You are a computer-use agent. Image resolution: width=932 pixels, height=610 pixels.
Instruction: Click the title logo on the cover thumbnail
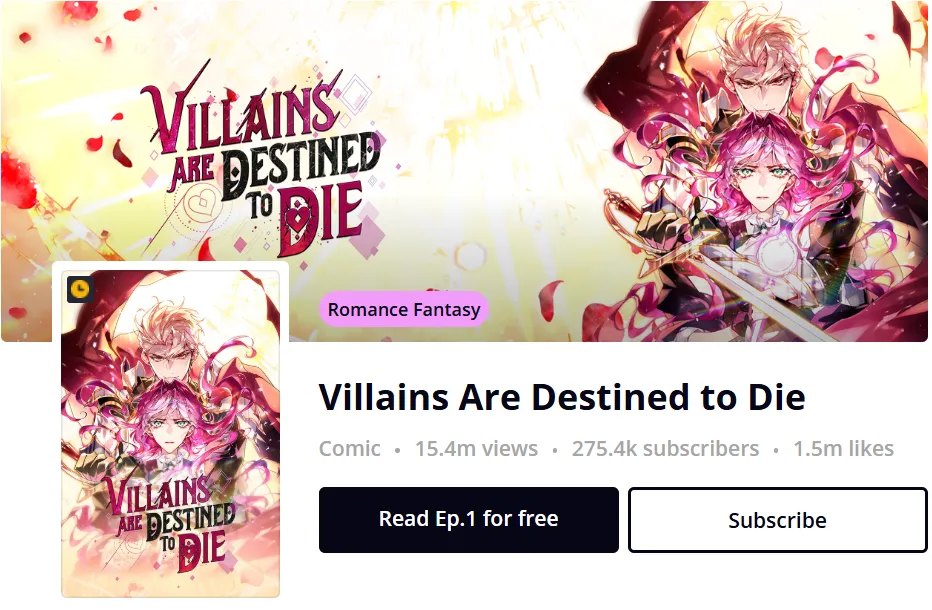tap(170, 520)
